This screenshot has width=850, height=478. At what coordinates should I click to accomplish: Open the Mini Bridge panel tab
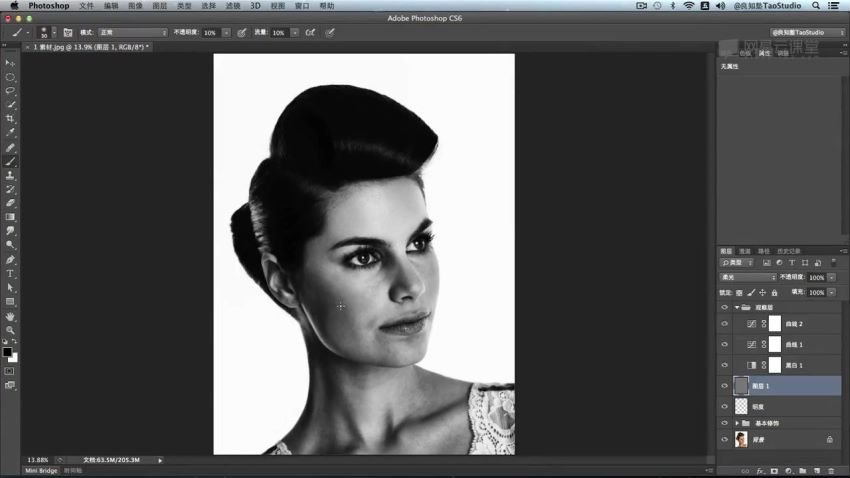[41, 470]
